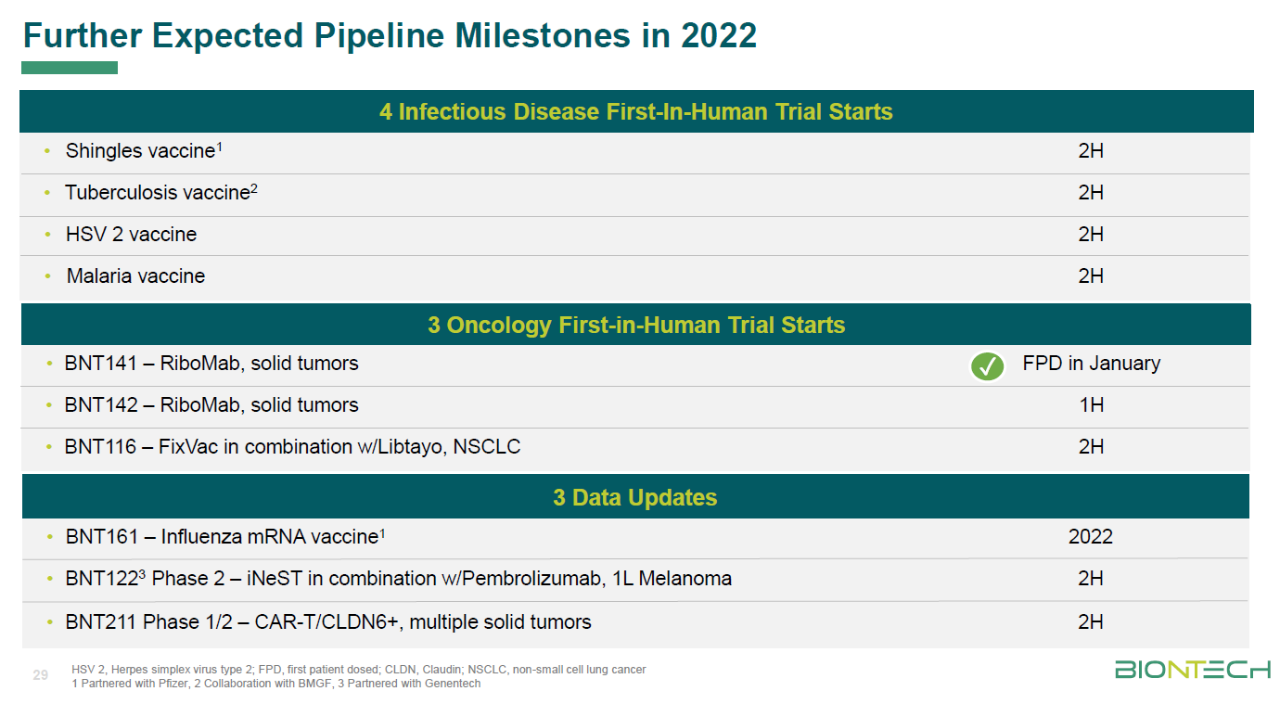This screenshot has height=701, width=1280.
Task: Click the green checkmark icon beside BNT141
Action: click(x=987, y=367)
